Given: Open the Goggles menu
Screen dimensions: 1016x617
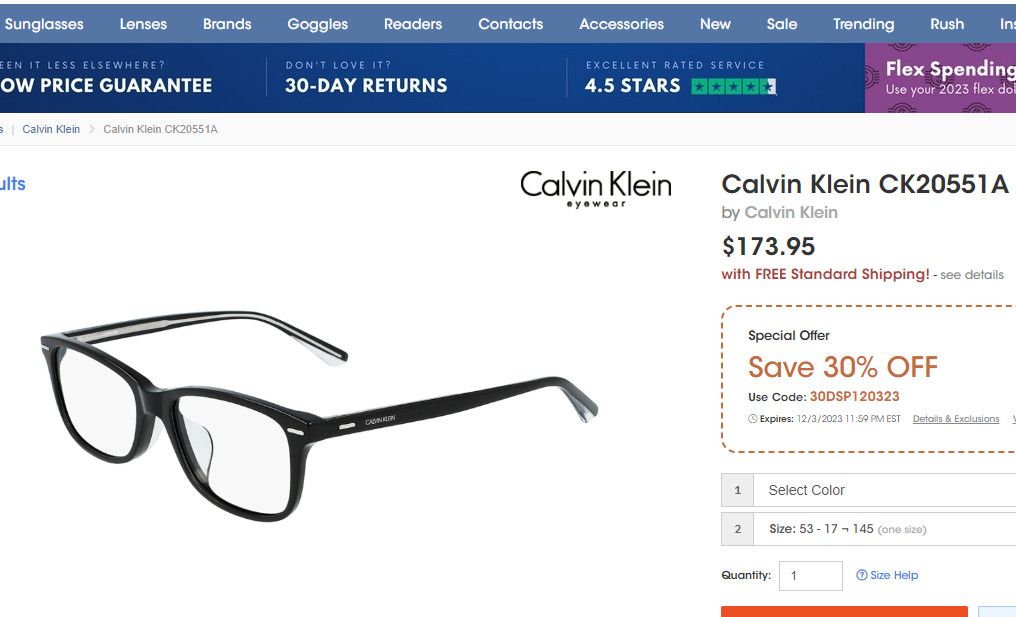Looking at the screenshot, I should pos(317,24).
